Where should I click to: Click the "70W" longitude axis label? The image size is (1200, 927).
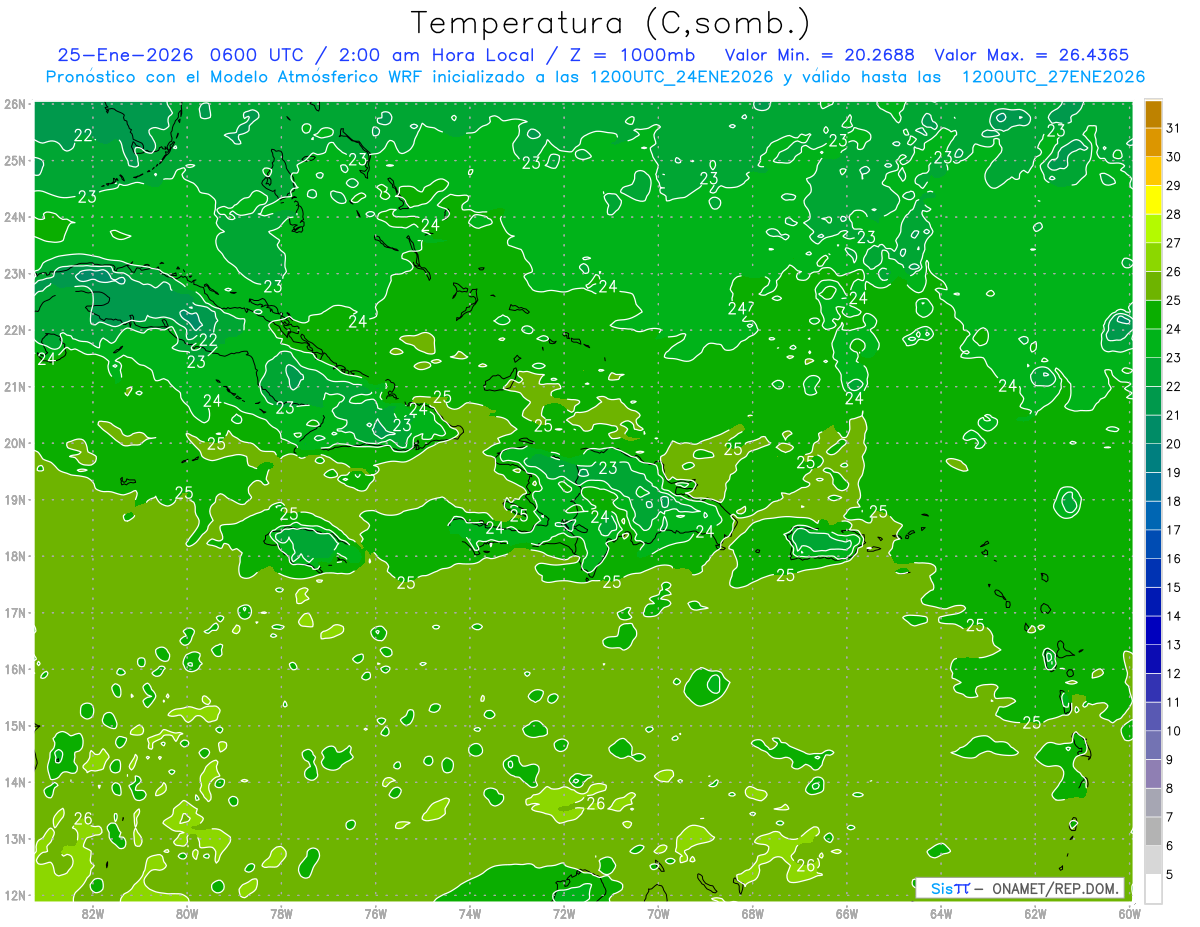[x=658, y=913]
